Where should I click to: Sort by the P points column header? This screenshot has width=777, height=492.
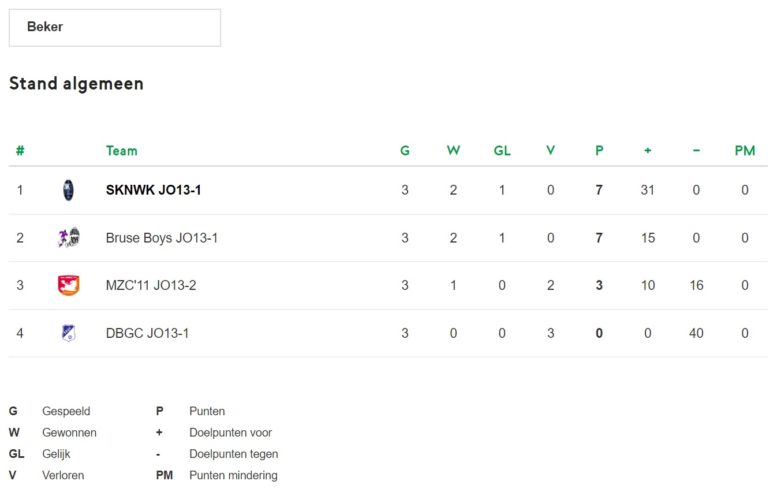(x=599, y=151)
